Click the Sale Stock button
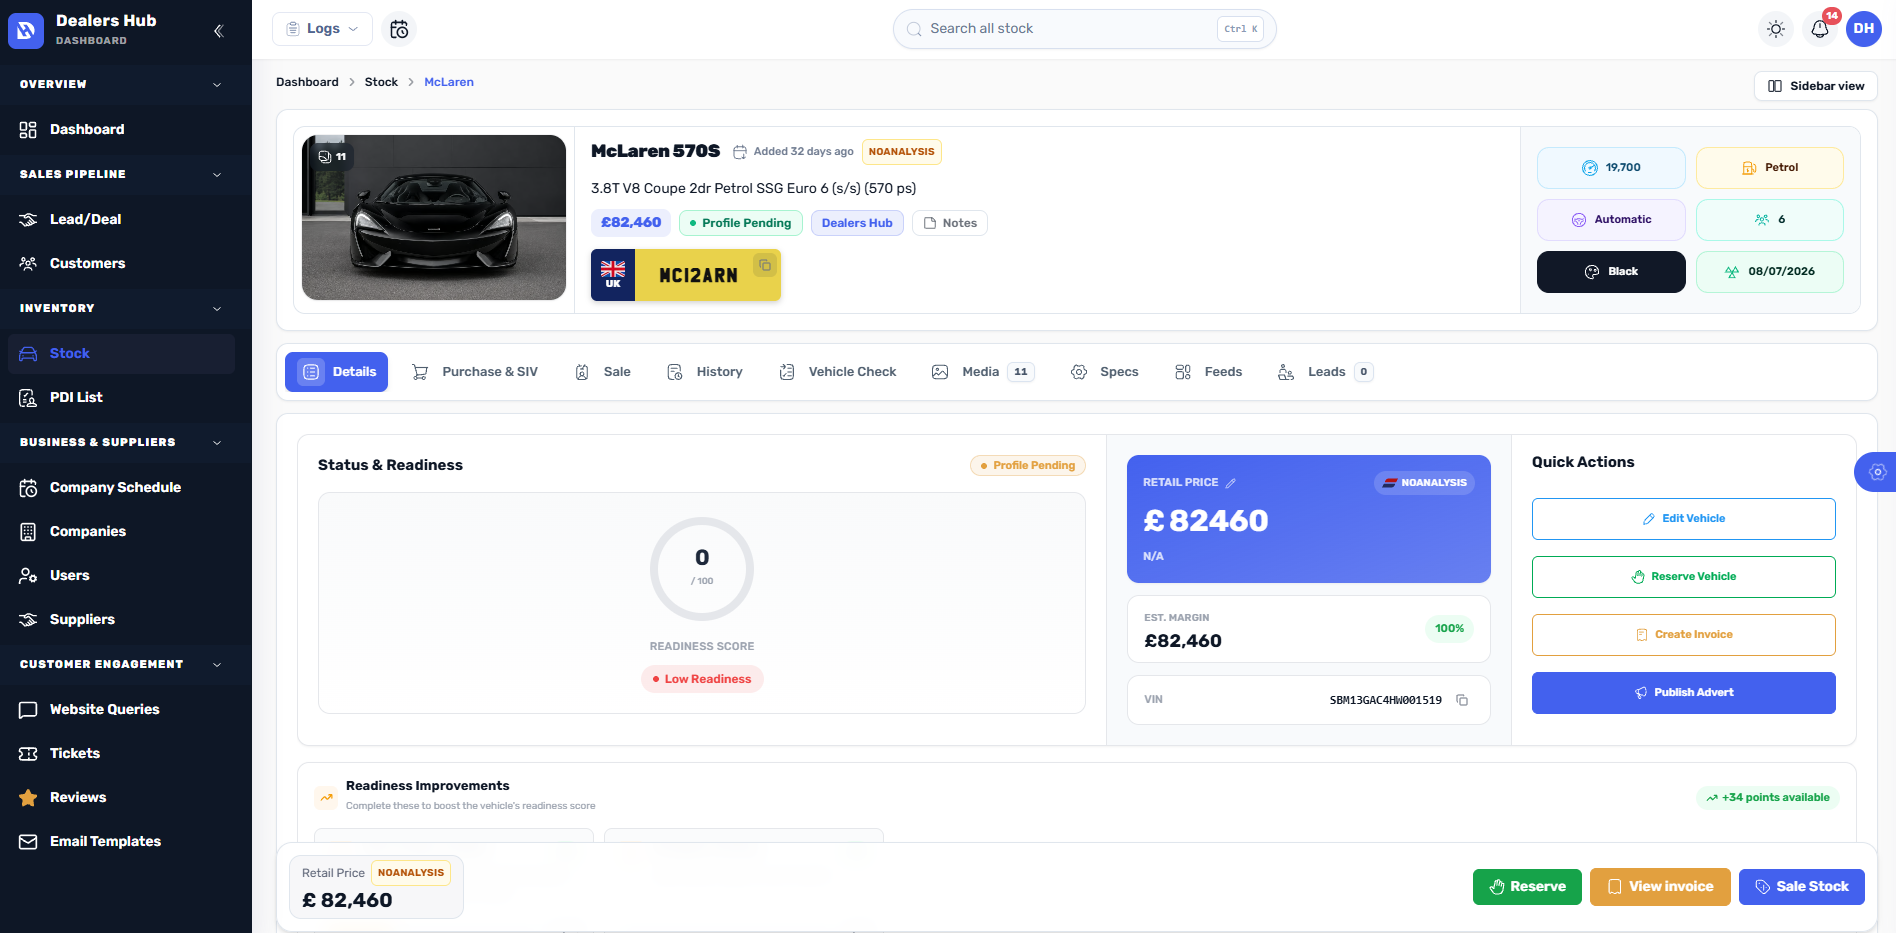This screenshot has width=1896, height=933. coord(1802,887)
